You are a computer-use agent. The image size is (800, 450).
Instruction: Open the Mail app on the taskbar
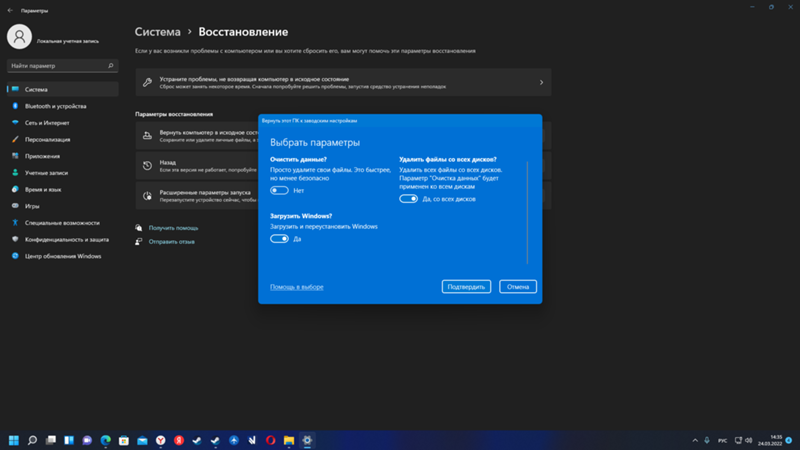click(142, 440)
